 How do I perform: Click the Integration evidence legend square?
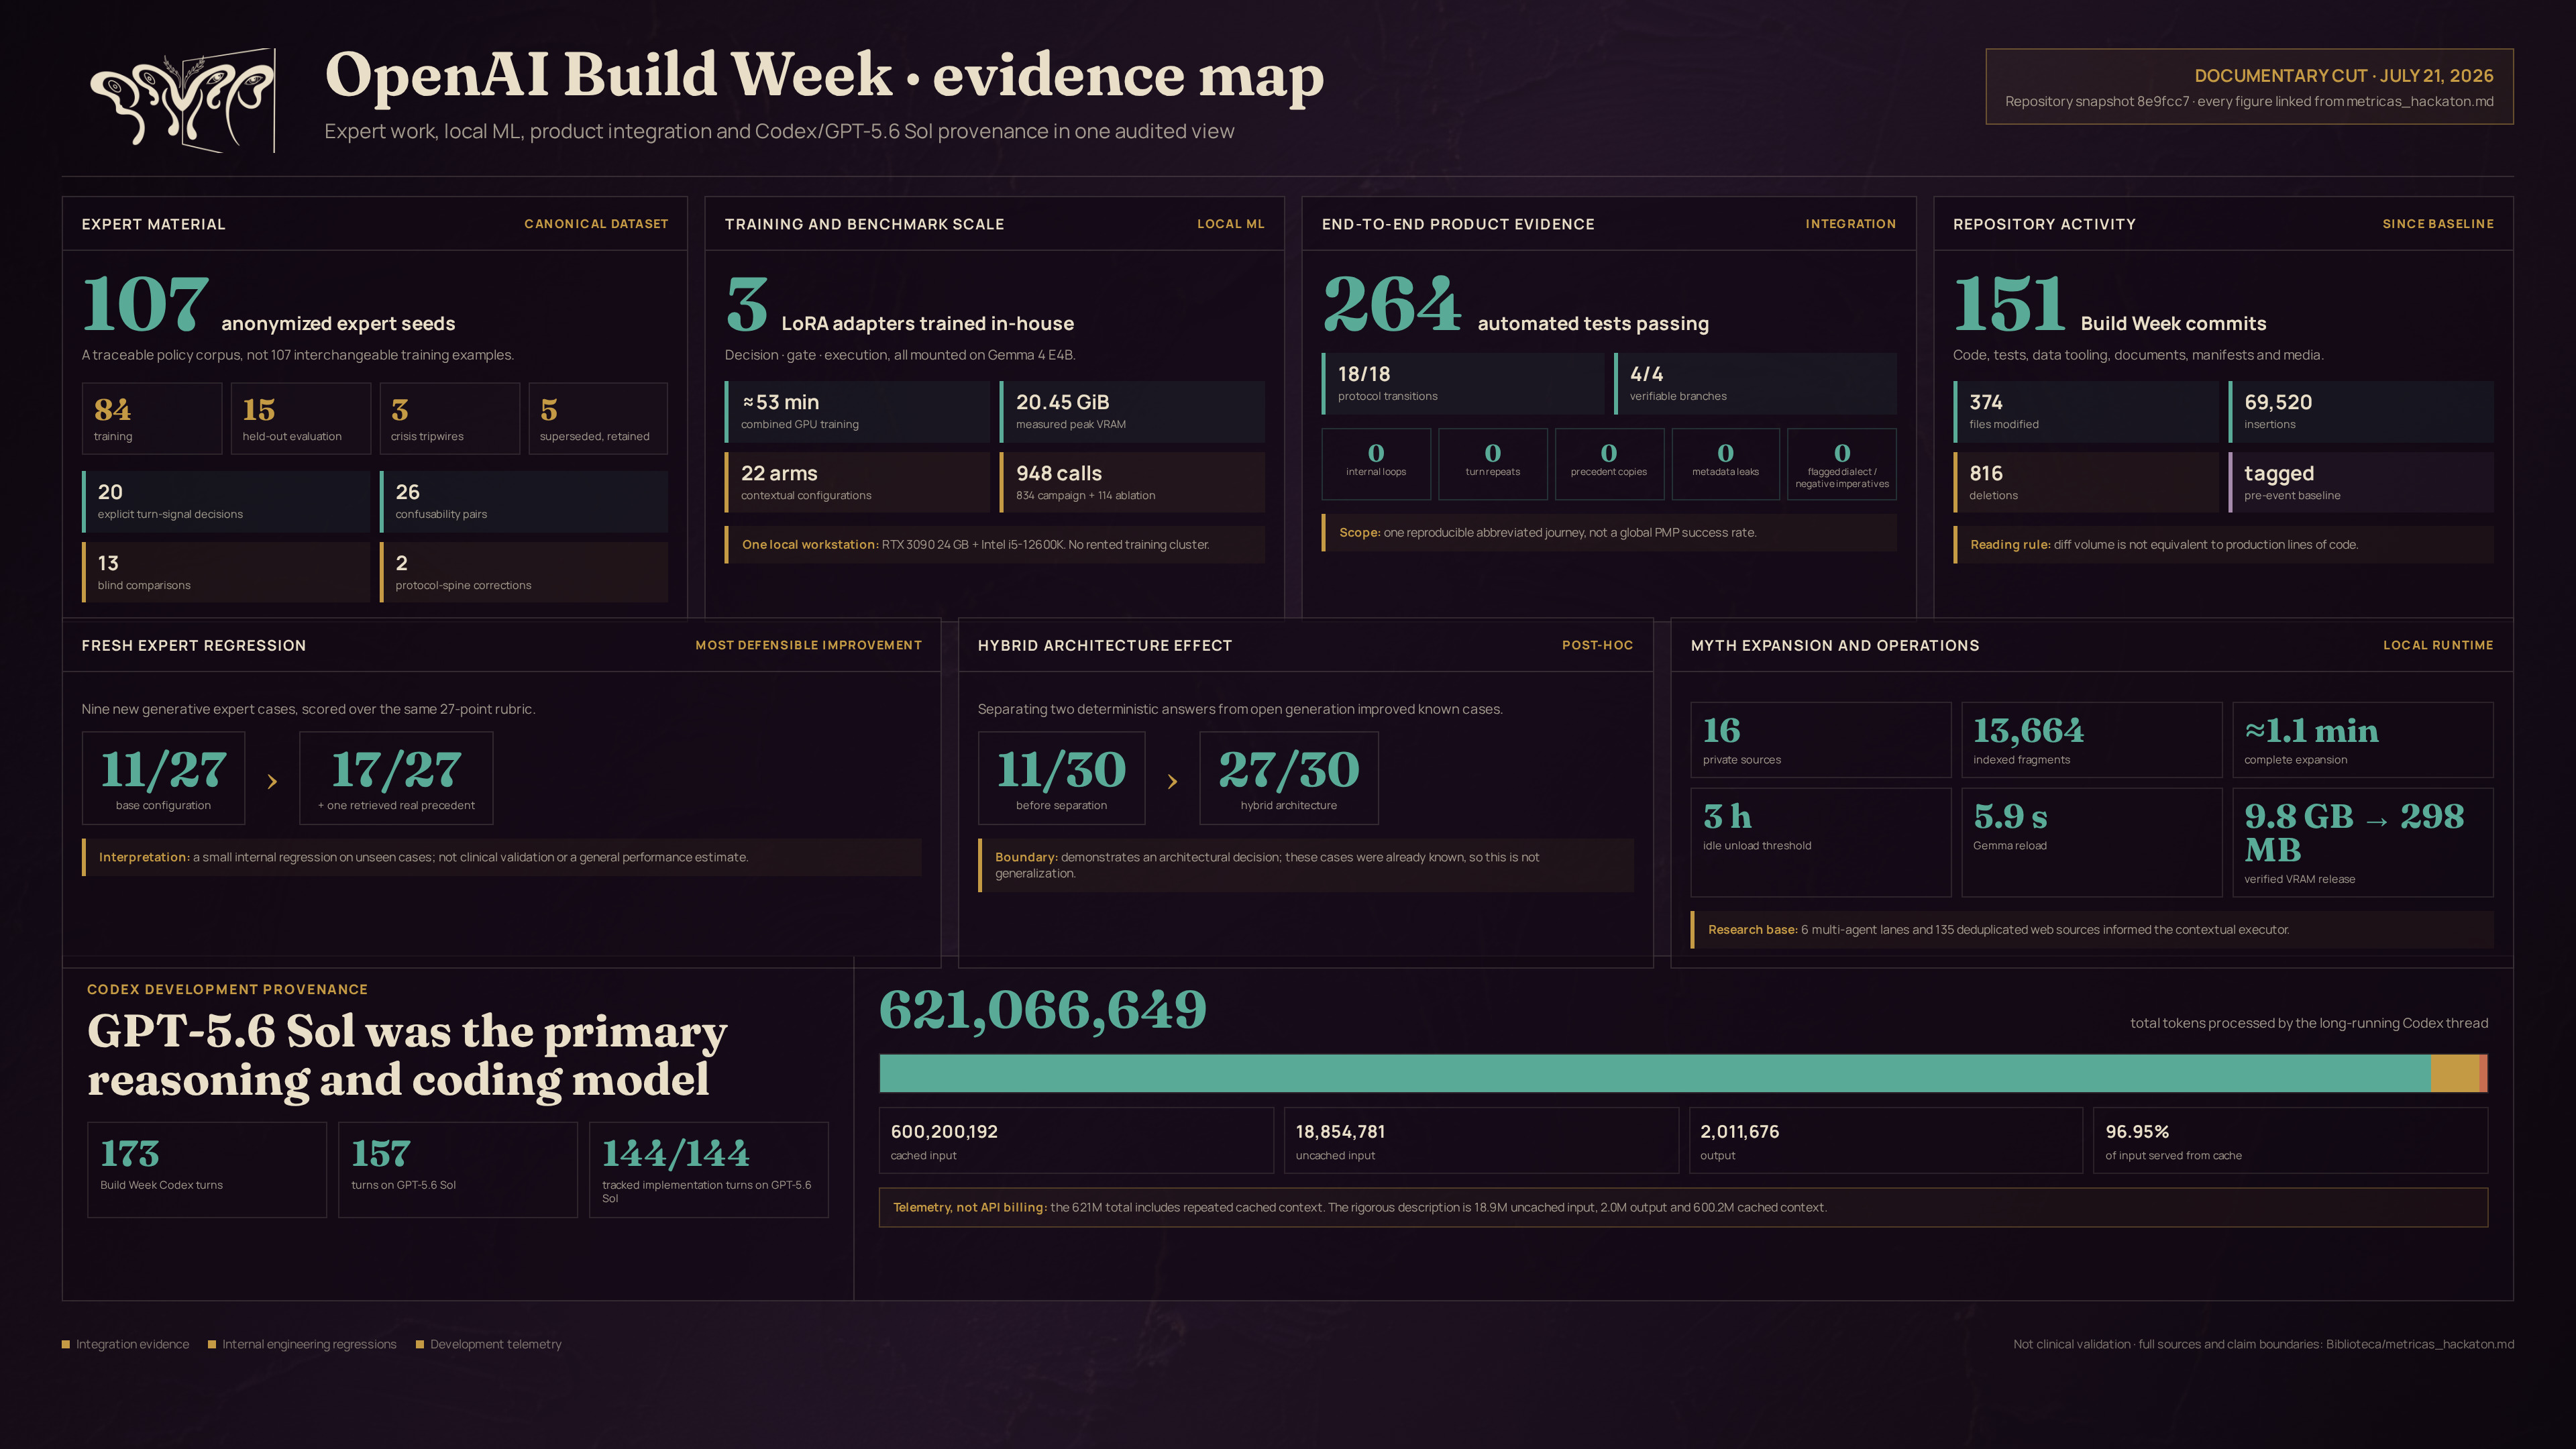[66, 1344]
